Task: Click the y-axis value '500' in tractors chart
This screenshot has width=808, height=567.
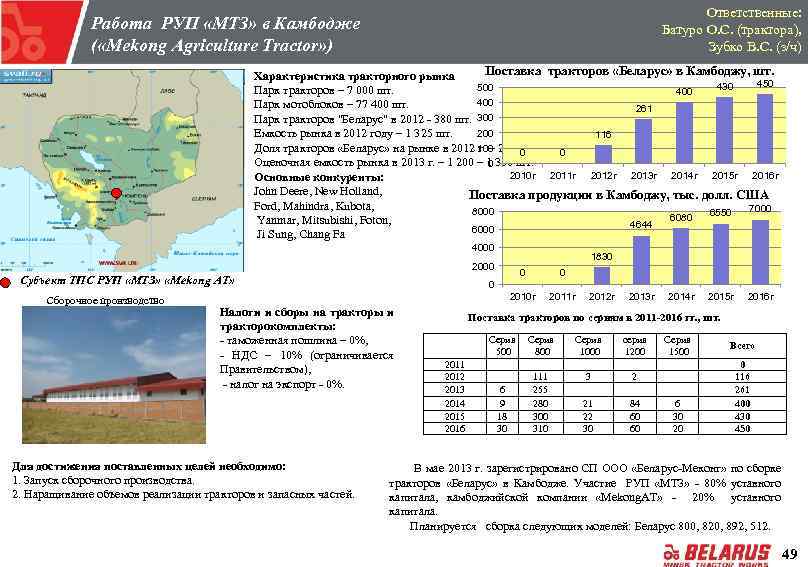Action: pyautogui.click(x=485, y=87)
